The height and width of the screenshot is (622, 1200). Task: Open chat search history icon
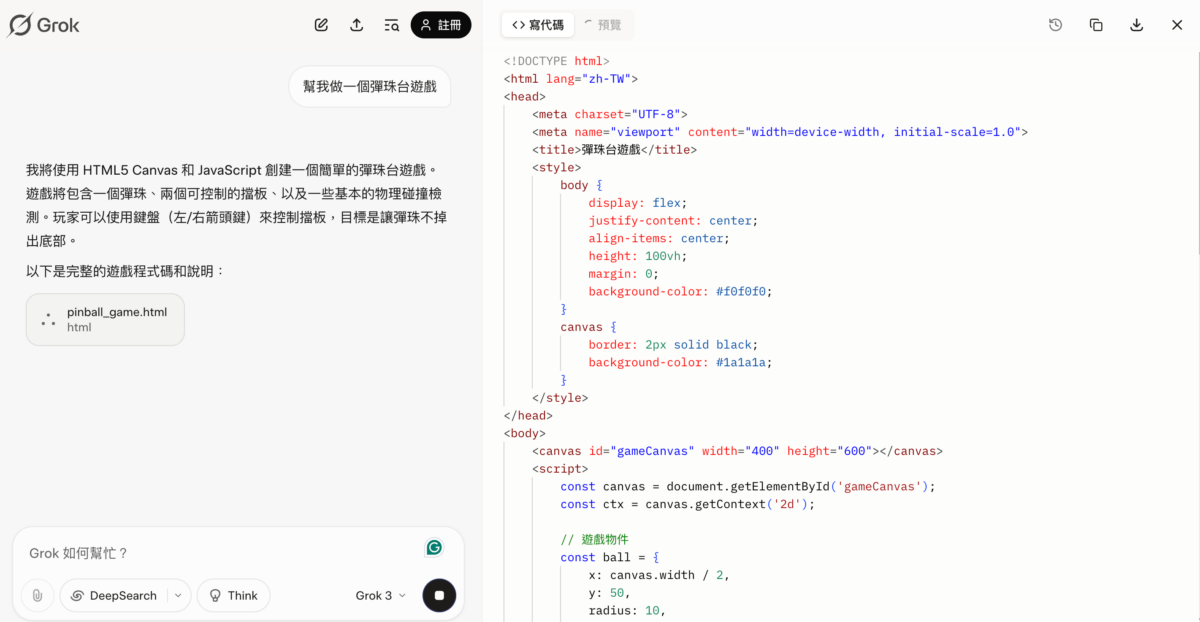click(x=391, y=24)
